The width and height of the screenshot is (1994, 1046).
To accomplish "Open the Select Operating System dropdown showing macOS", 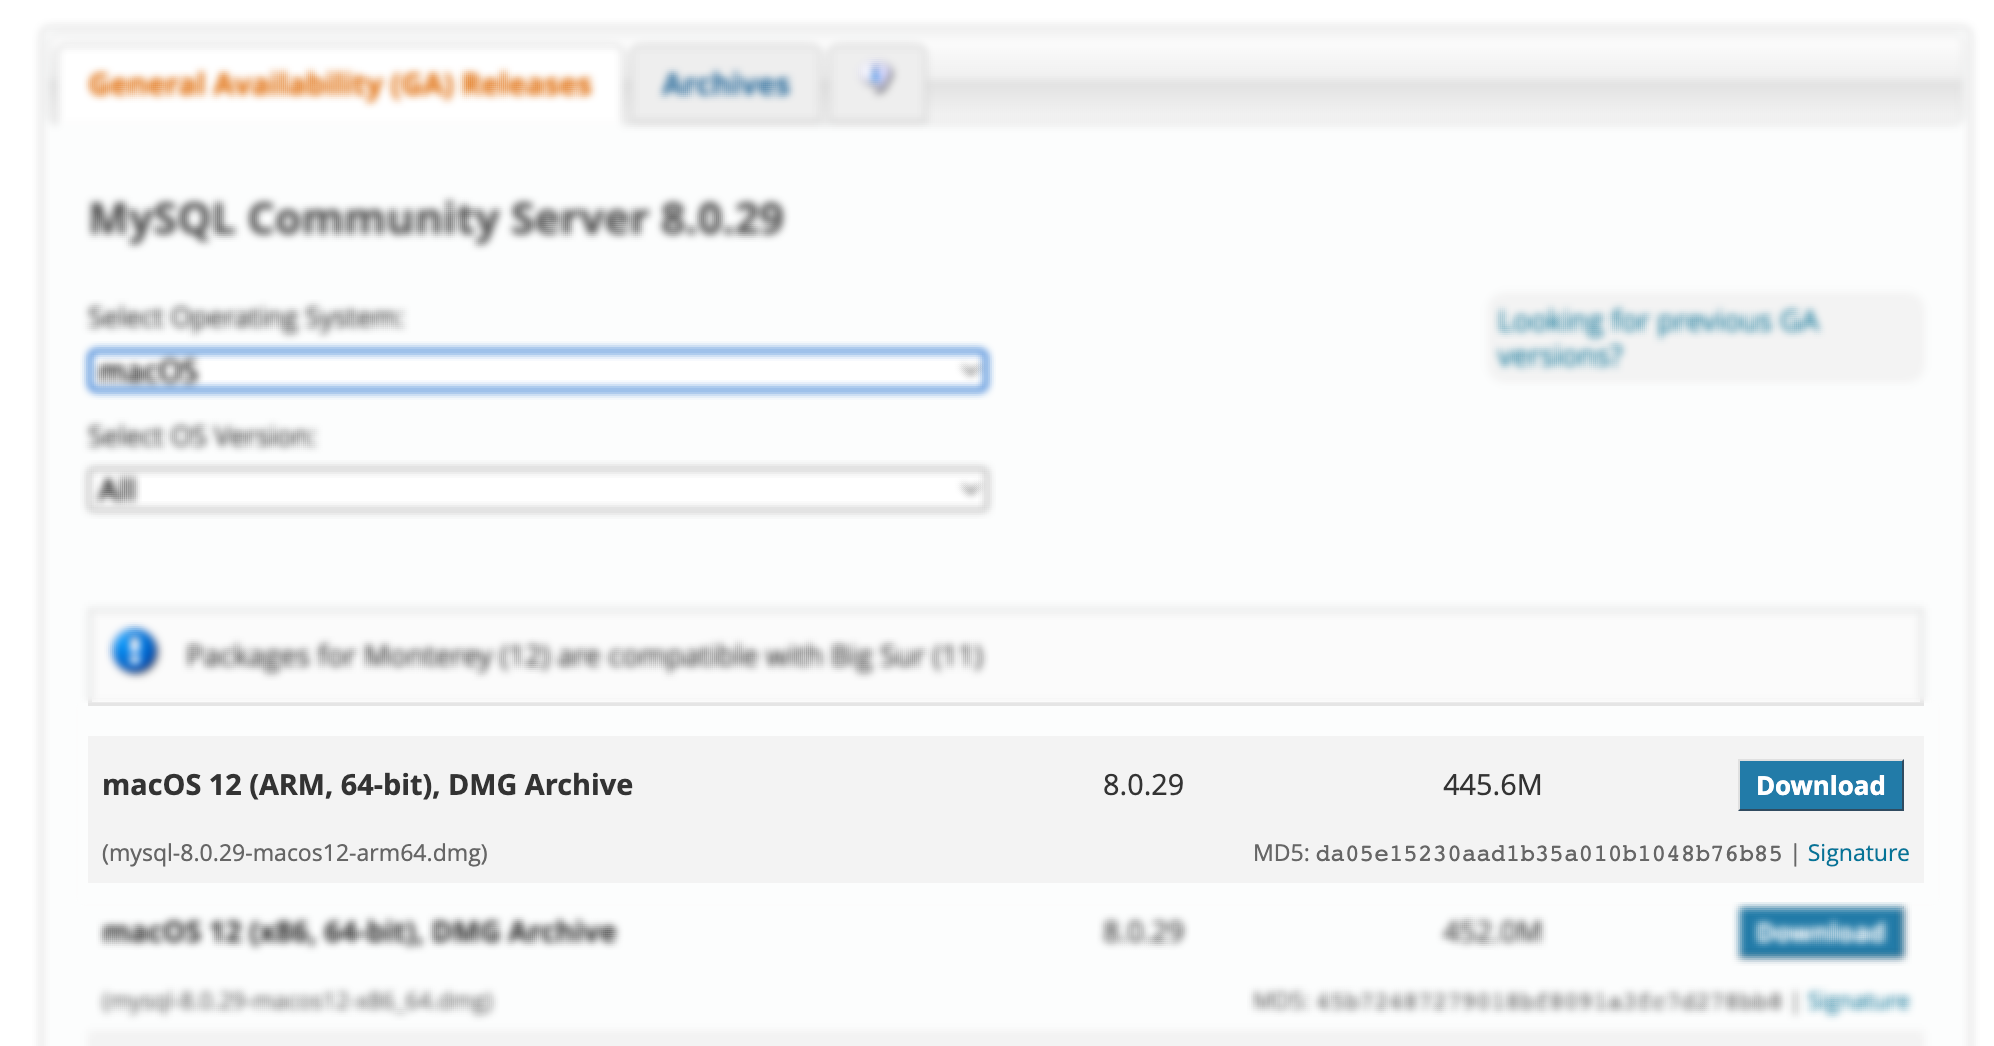I will point(538,371).
